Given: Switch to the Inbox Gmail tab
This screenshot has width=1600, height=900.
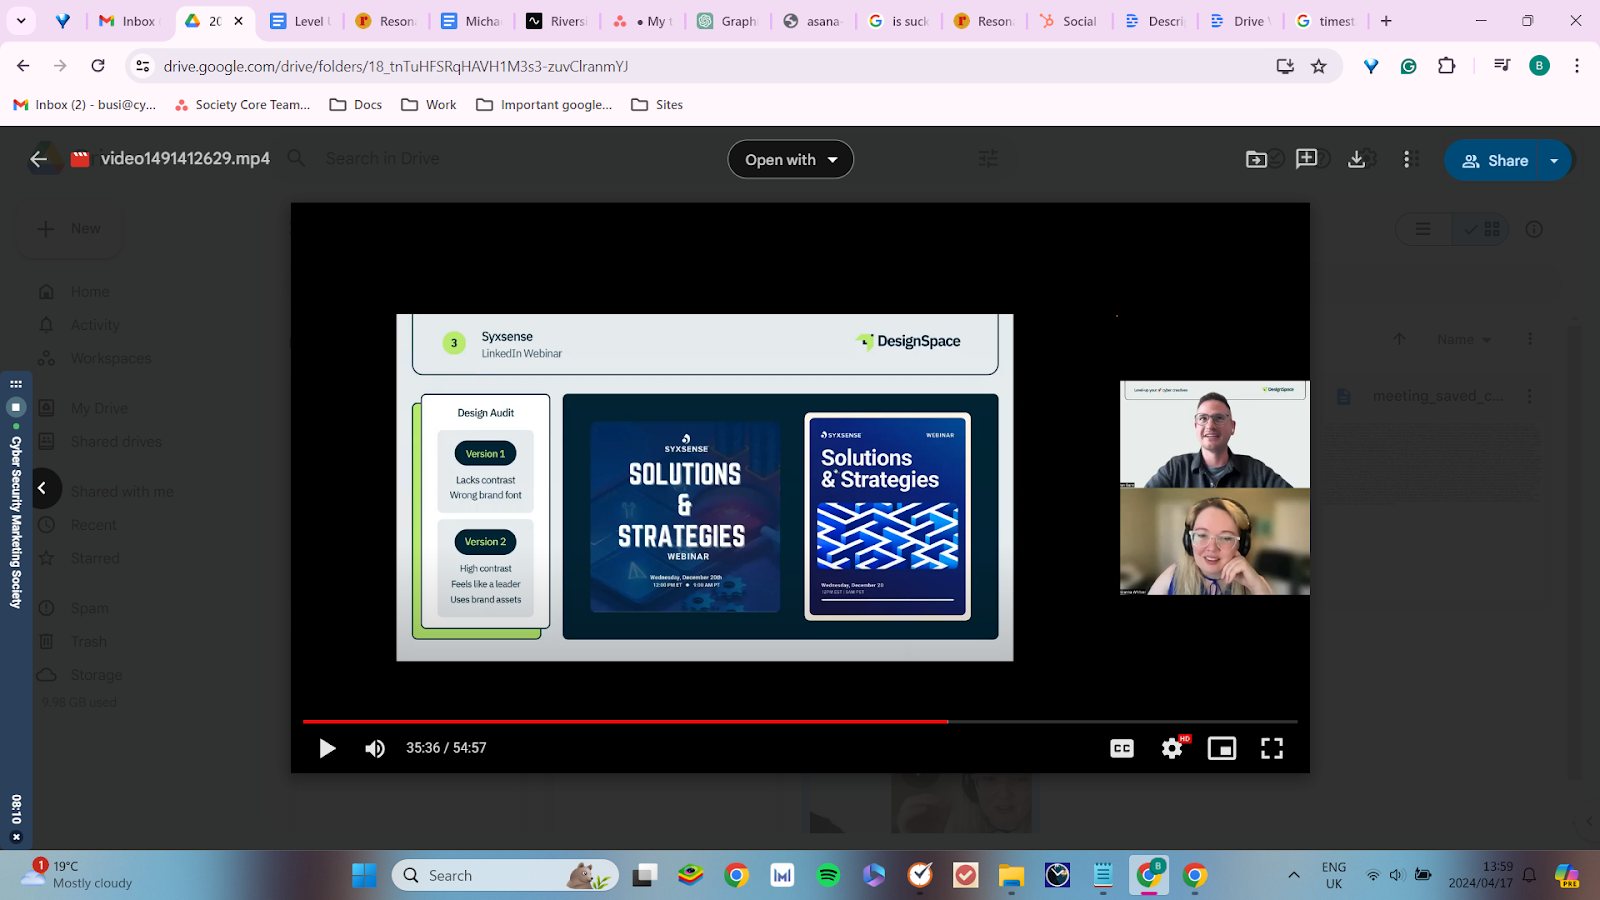Looking at the screenshot, I should pyautogui.click(x=128, y=21).
